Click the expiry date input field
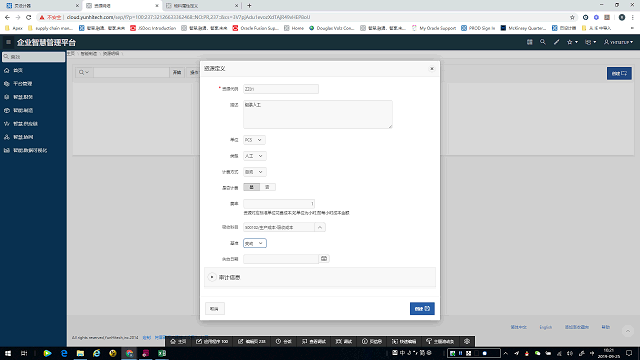The height and width of the screenshot is (360, 640). (x=281, y=259)
